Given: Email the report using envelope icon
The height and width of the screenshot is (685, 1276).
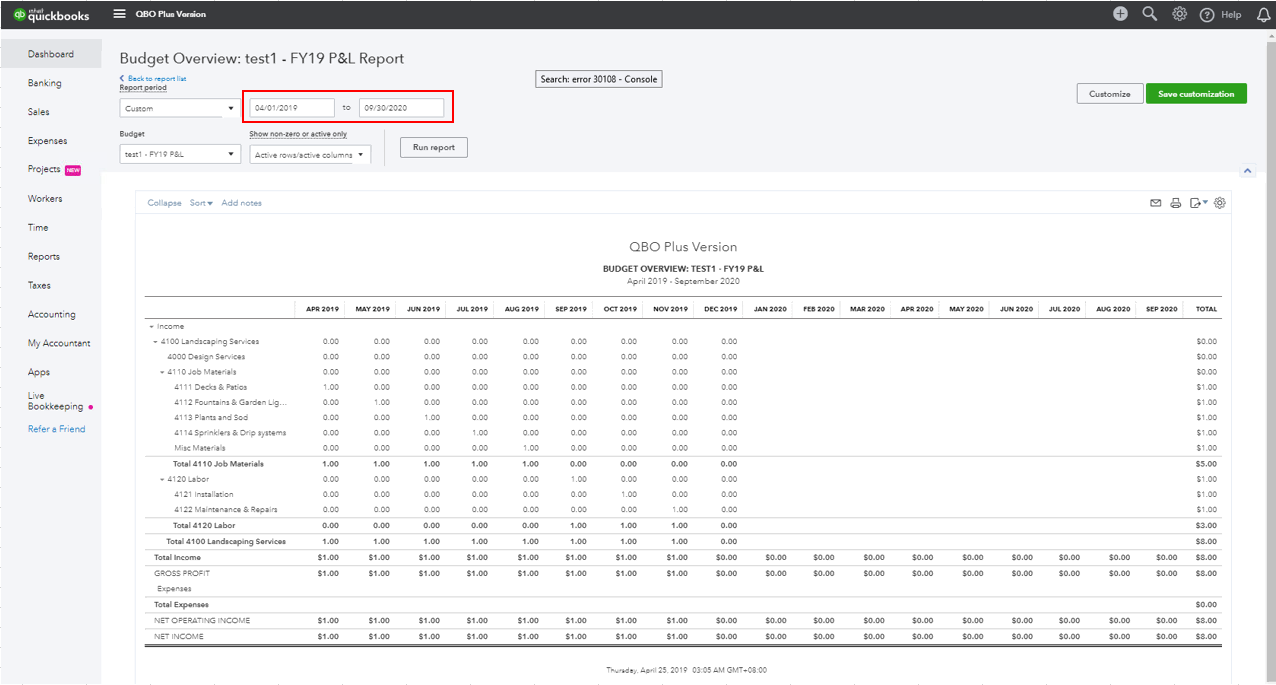Looking at the screenshot, I should (x=1156, y=203).
